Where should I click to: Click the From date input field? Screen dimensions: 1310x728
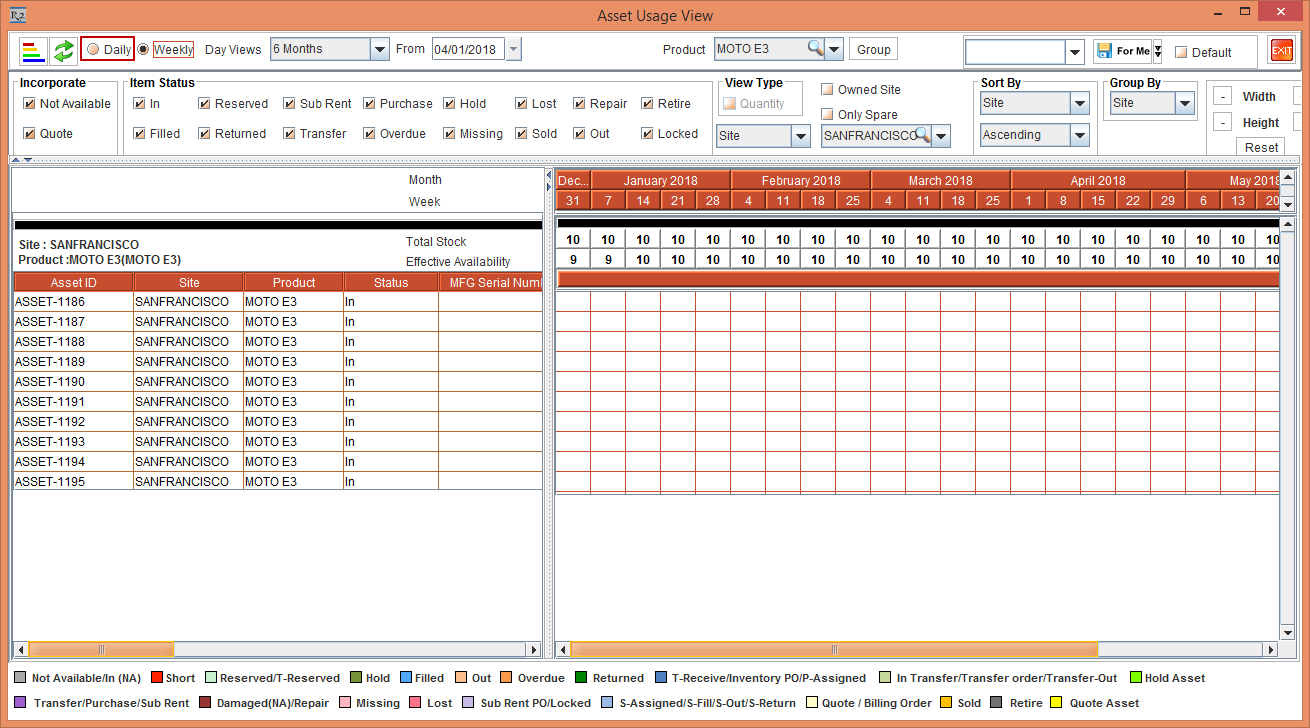click(468, 49)
